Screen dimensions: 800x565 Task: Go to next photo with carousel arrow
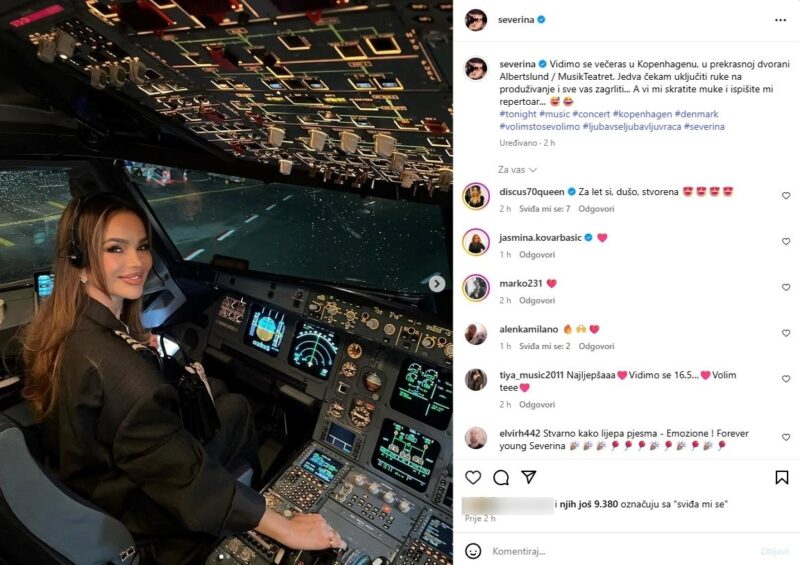pos(437,284)
